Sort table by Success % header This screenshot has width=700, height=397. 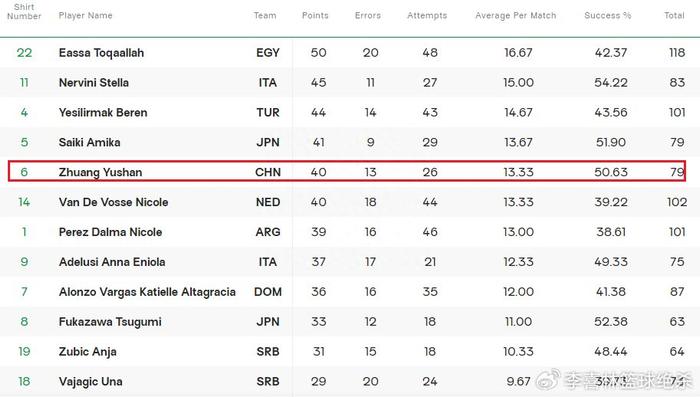click(x=608, y=16)
